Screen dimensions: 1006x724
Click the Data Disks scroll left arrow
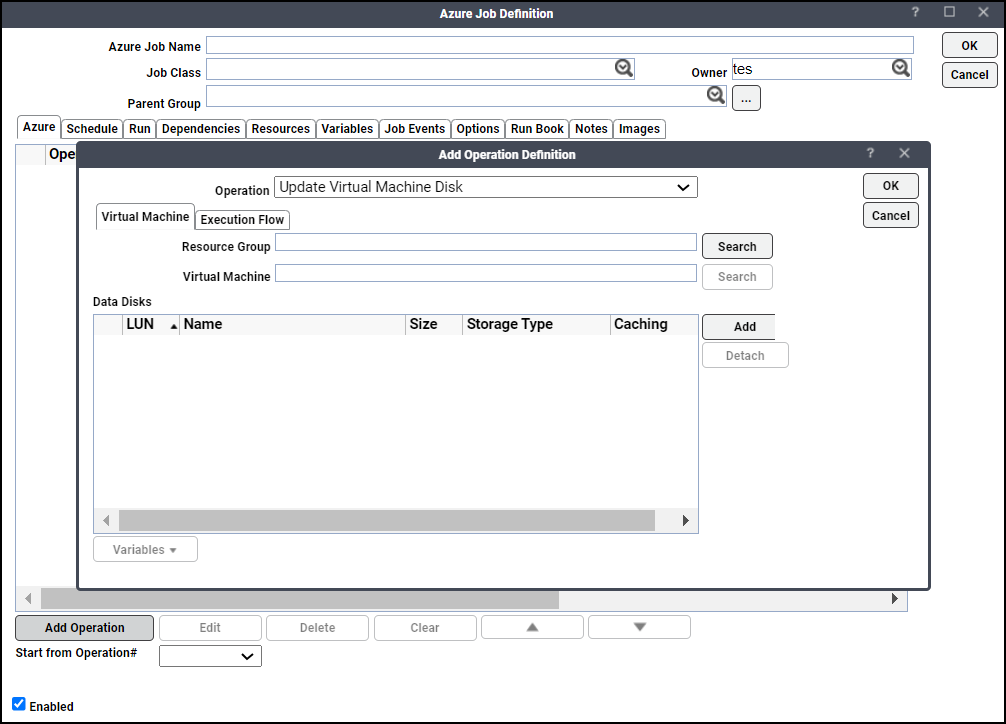coord(107,521)
